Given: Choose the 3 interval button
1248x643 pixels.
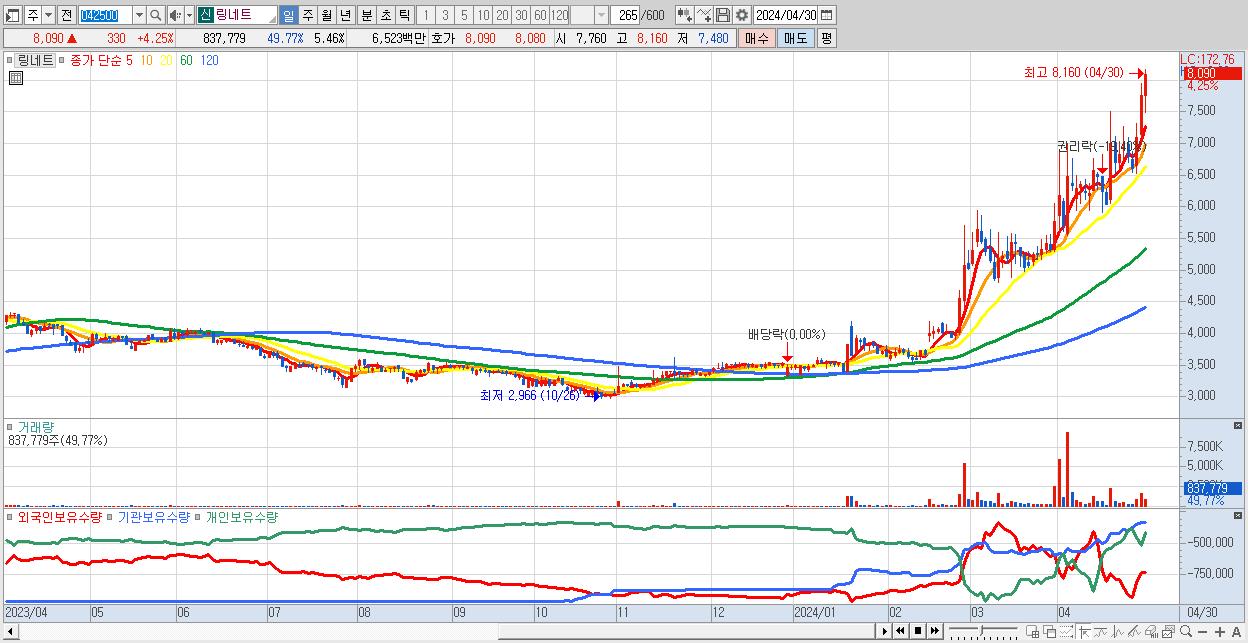Looking at the screenshot, I should pos(445,15).
